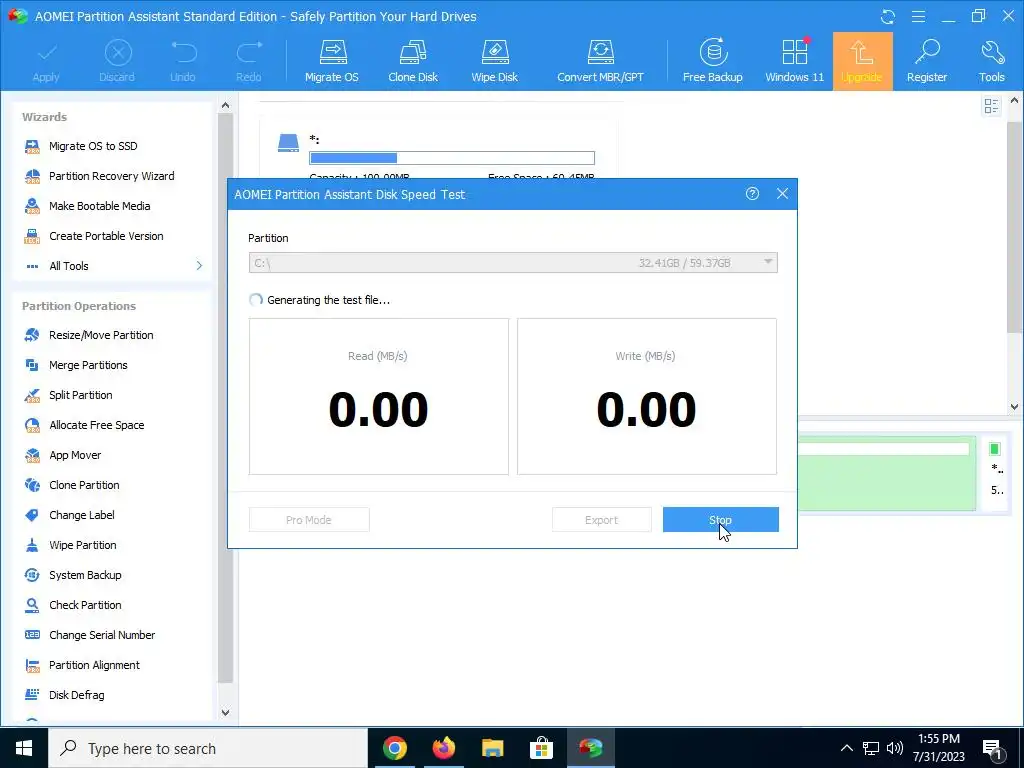The image size is (1024, 768).
Task: Open Partition Recovery Wizard
Action: (111, 176)
